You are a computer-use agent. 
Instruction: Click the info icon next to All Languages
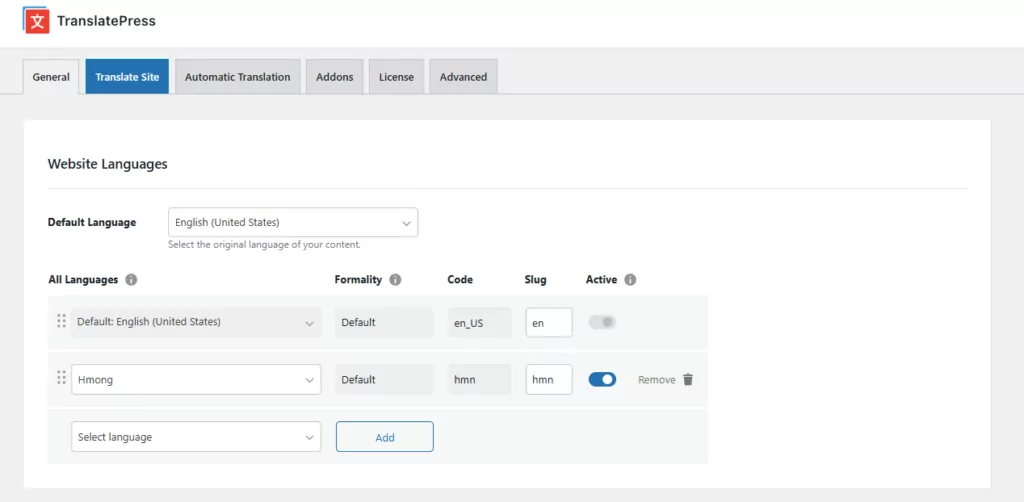[x=131, y=279]
